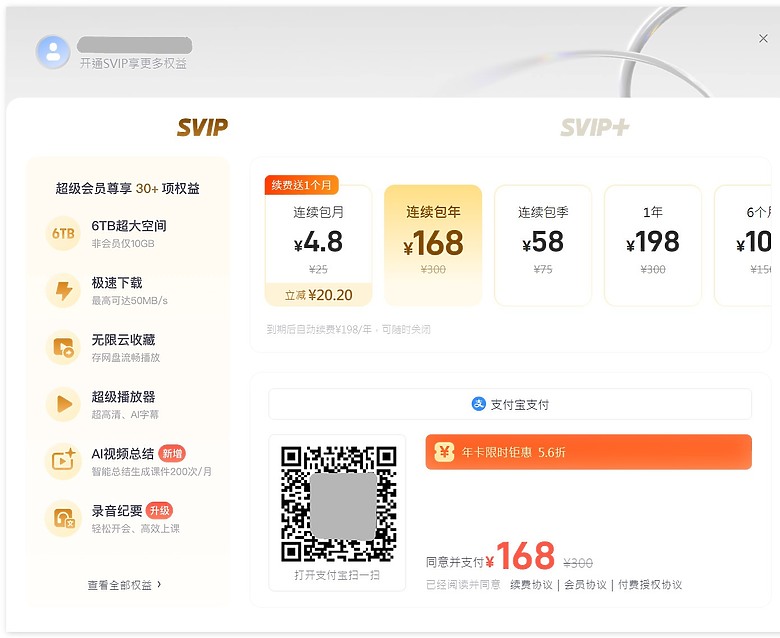Click the unlimited cloud collection icon
Image resolution: width=780 pixels, height=638 pixels.
[63, 347]
